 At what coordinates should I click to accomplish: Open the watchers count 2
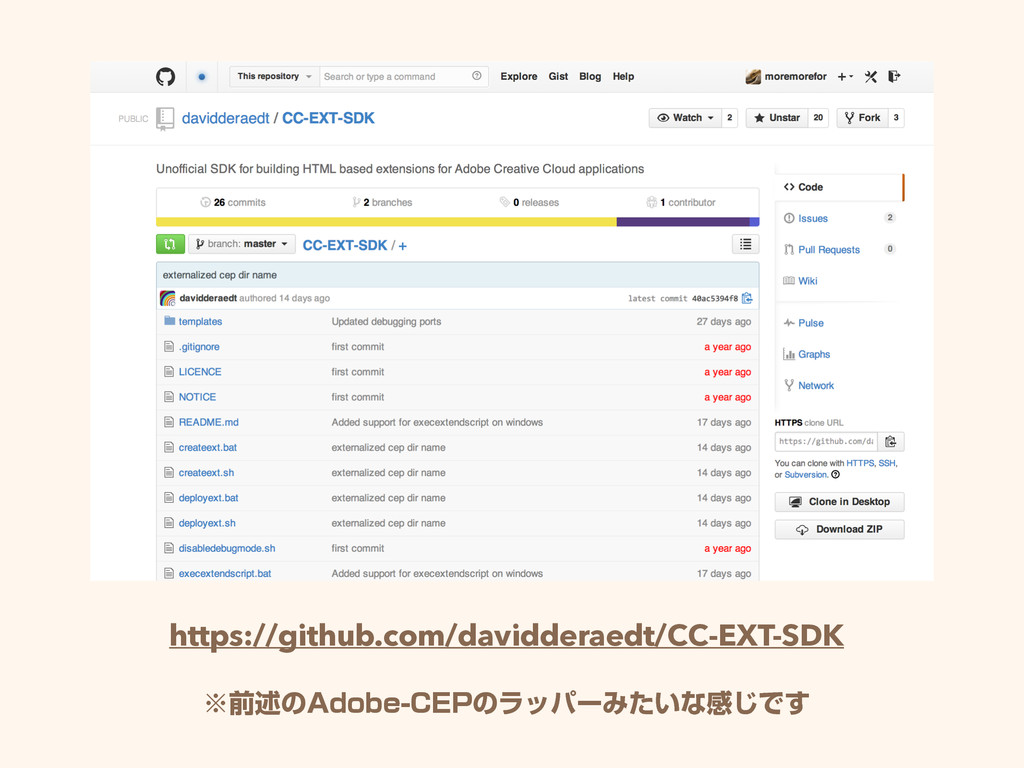coord(729,118)
